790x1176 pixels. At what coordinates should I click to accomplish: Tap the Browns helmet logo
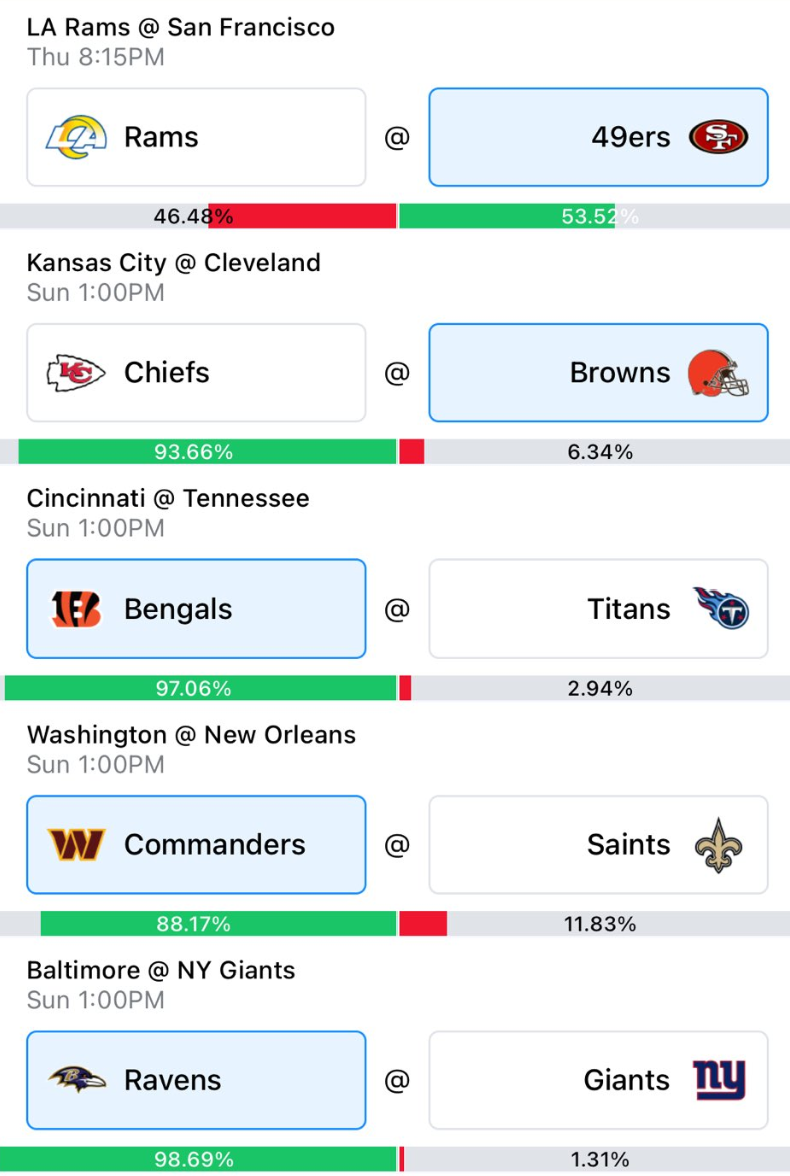pos(718,373)
